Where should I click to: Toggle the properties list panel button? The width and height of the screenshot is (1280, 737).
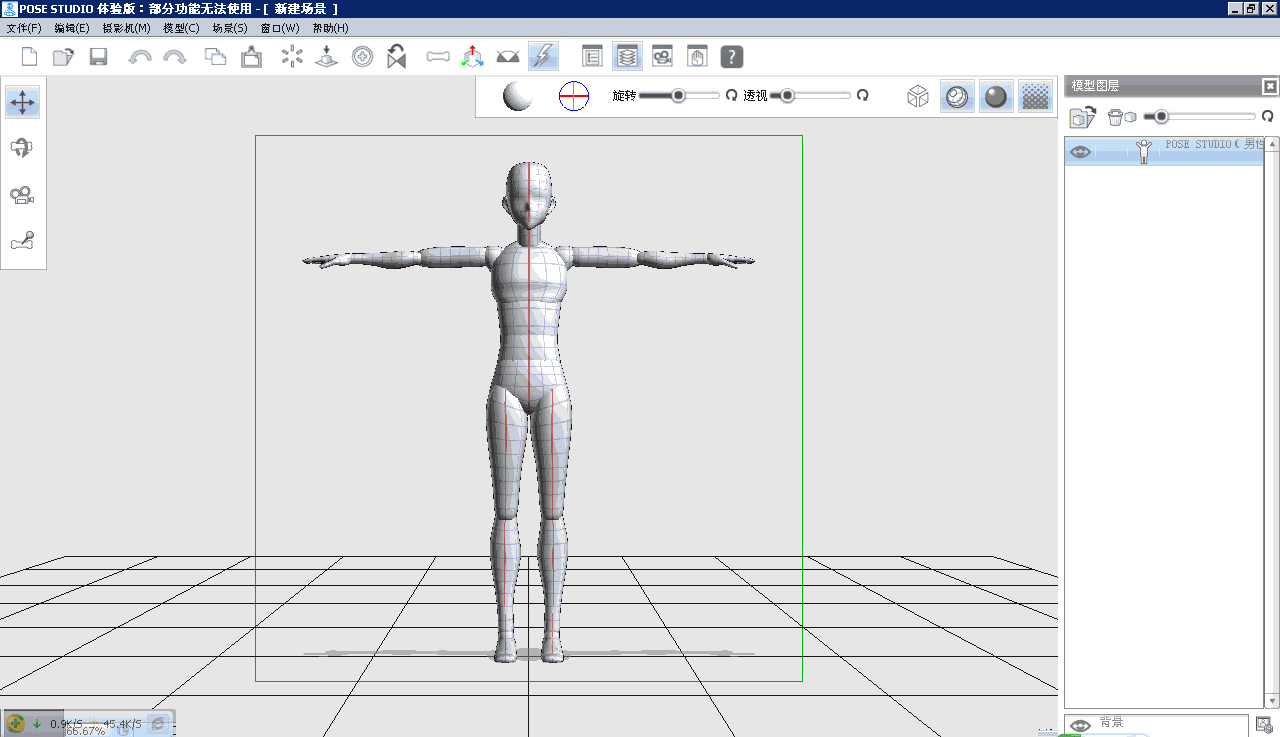click(x=592, y=57)
